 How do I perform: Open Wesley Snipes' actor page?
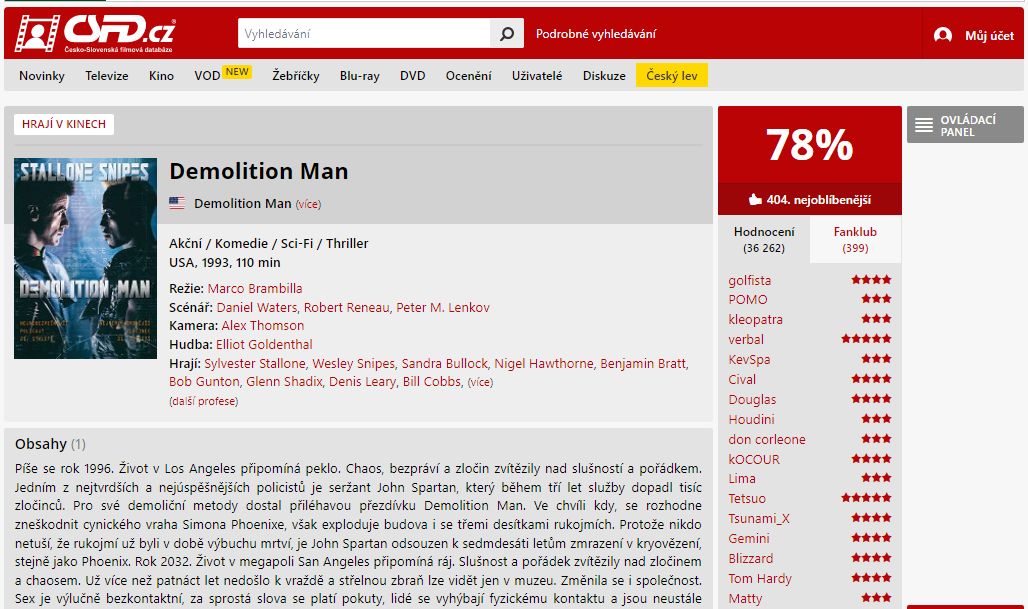tap(353, 363)
